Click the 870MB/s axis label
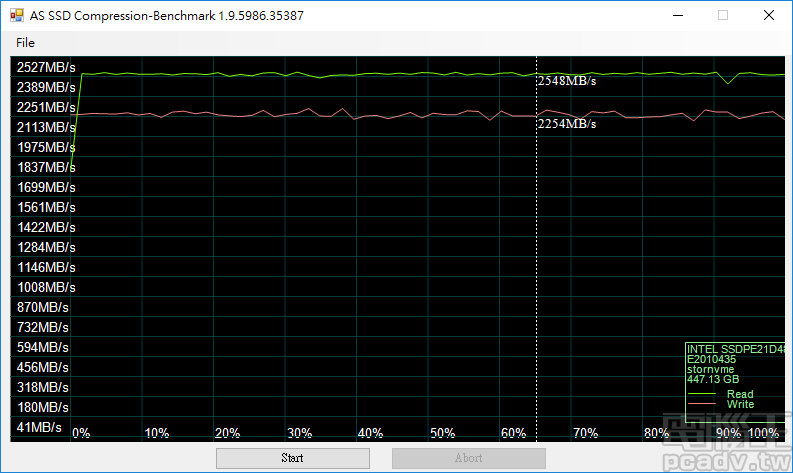 coord(42,307)
